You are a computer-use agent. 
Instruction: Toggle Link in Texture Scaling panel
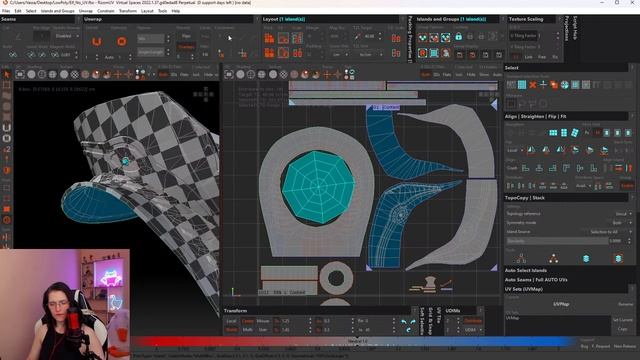(x=528, y=57)
